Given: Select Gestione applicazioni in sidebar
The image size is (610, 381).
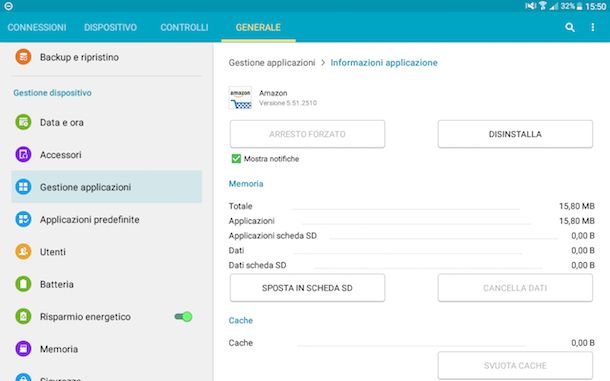Looking at the screenshot, I should click(107, 187).
